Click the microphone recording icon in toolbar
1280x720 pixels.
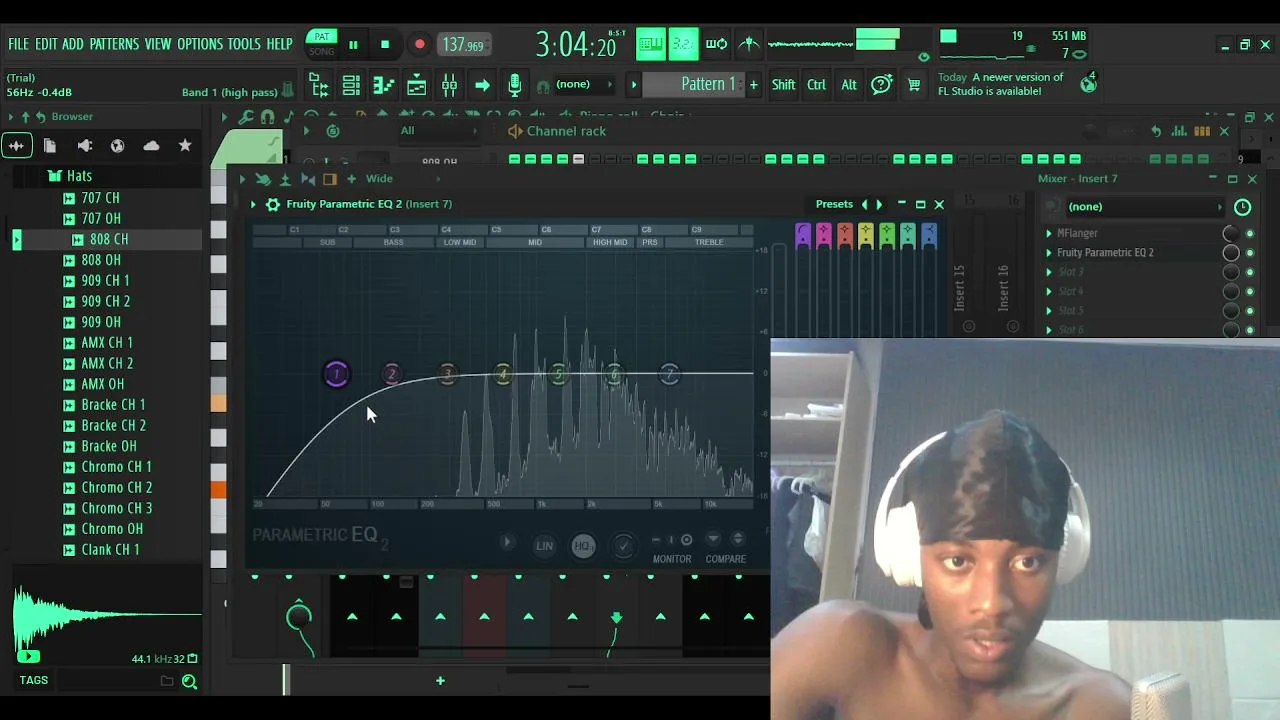click(x=515, y=85)
